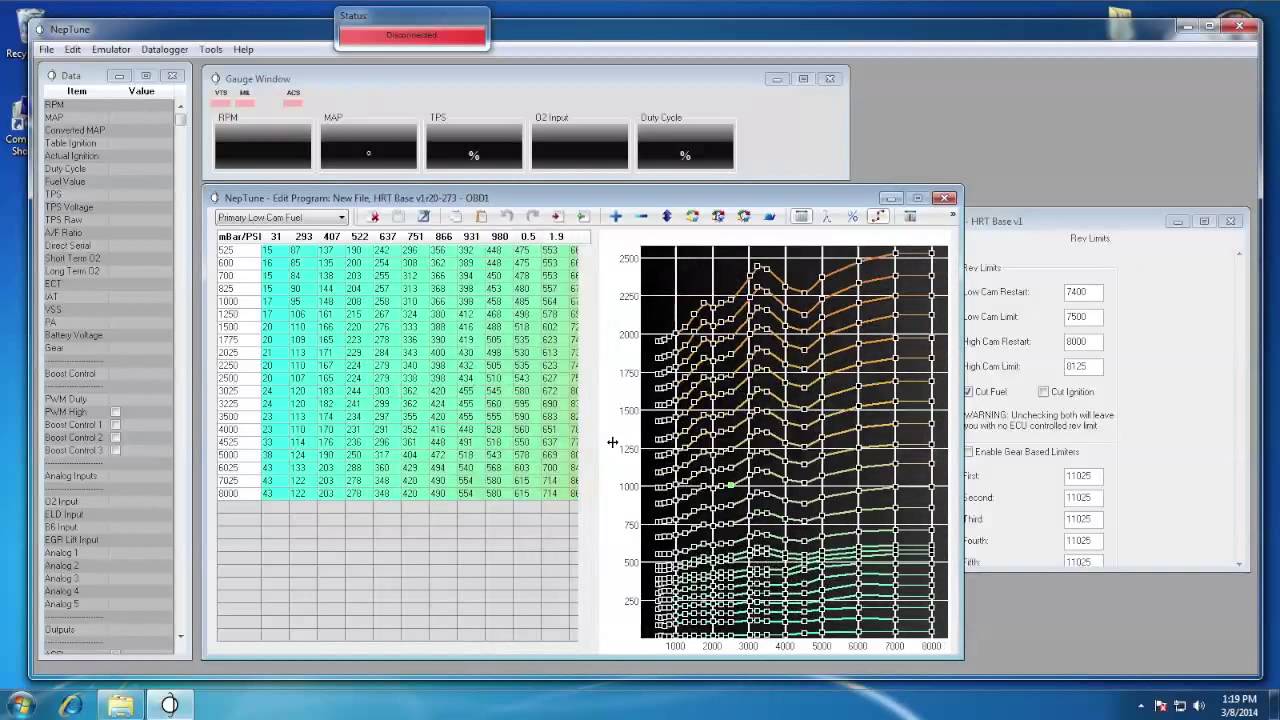1280x720 pixels.
Task: Click the Low Cam Restart field 7400
Action: [x=1084, y=292]
